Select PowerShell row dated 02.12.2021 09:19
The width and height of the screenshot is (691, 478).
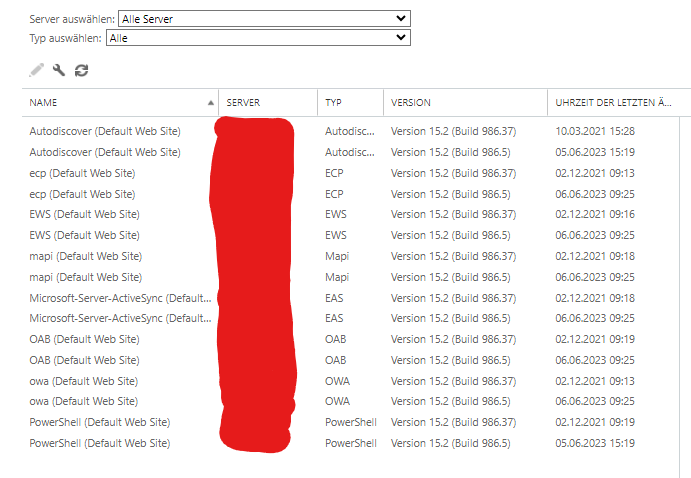point(350,422)
